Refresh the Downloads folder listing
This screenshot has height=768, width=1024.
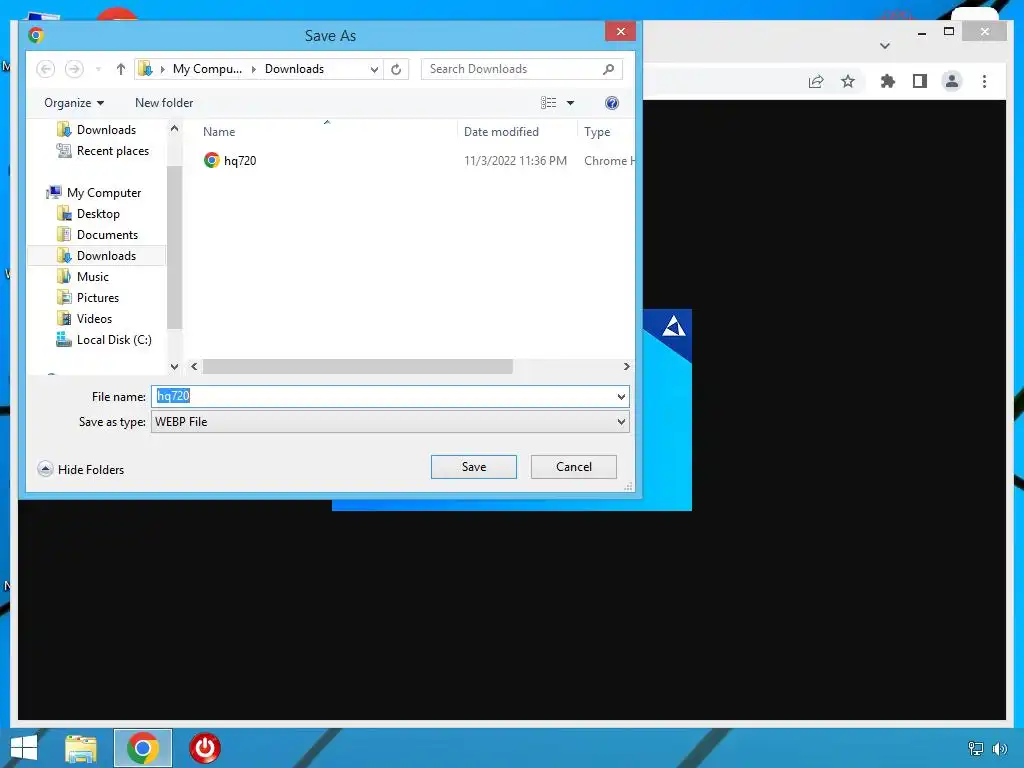[x=396, y=69]
